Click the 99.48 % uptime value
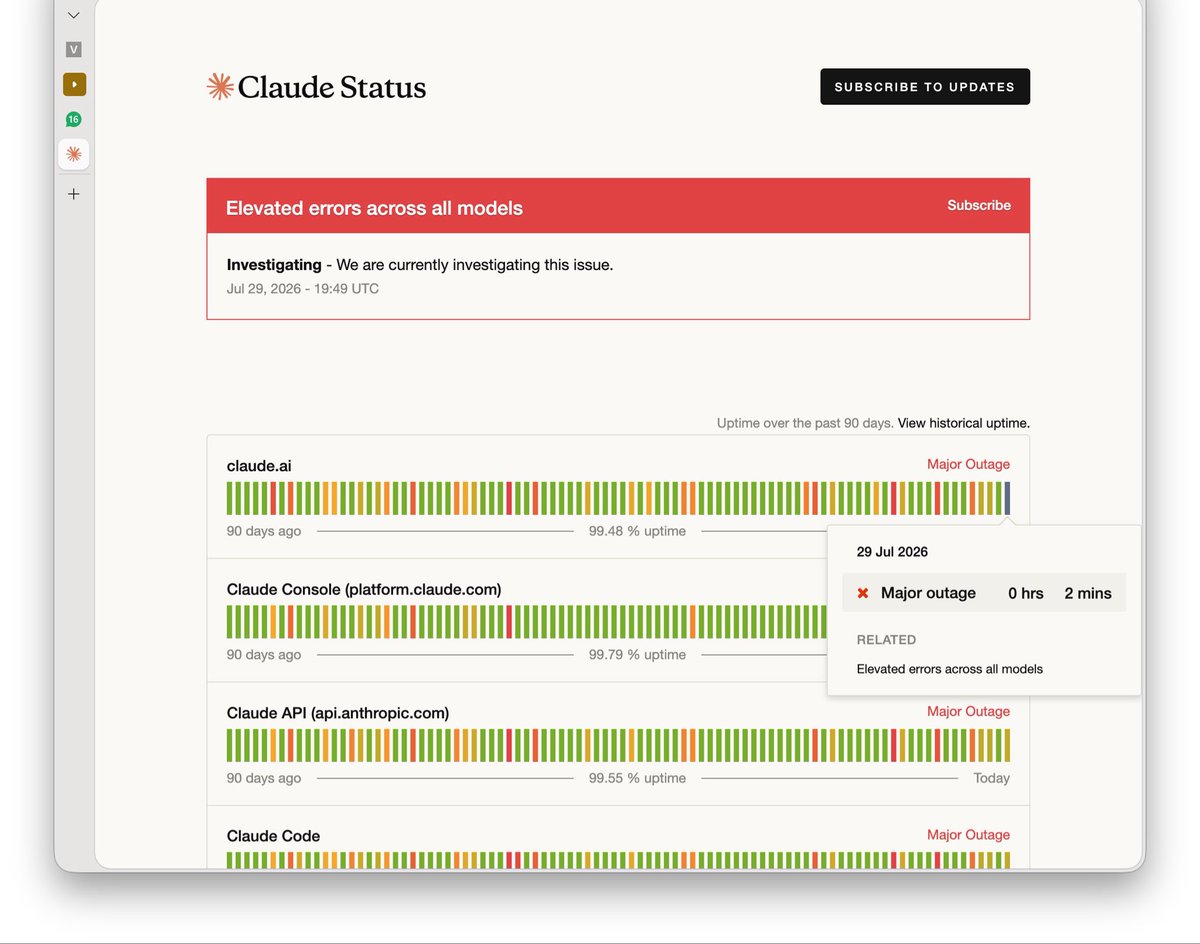 (x=637, y=531)
